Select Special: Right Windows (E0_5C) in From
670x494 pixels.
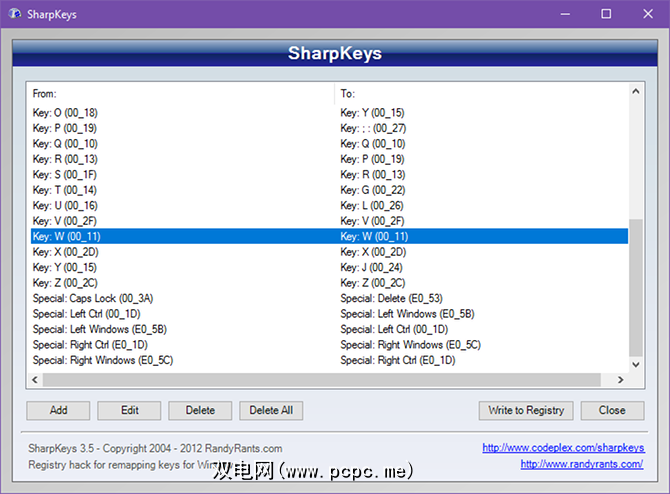[x=103, y=360]
